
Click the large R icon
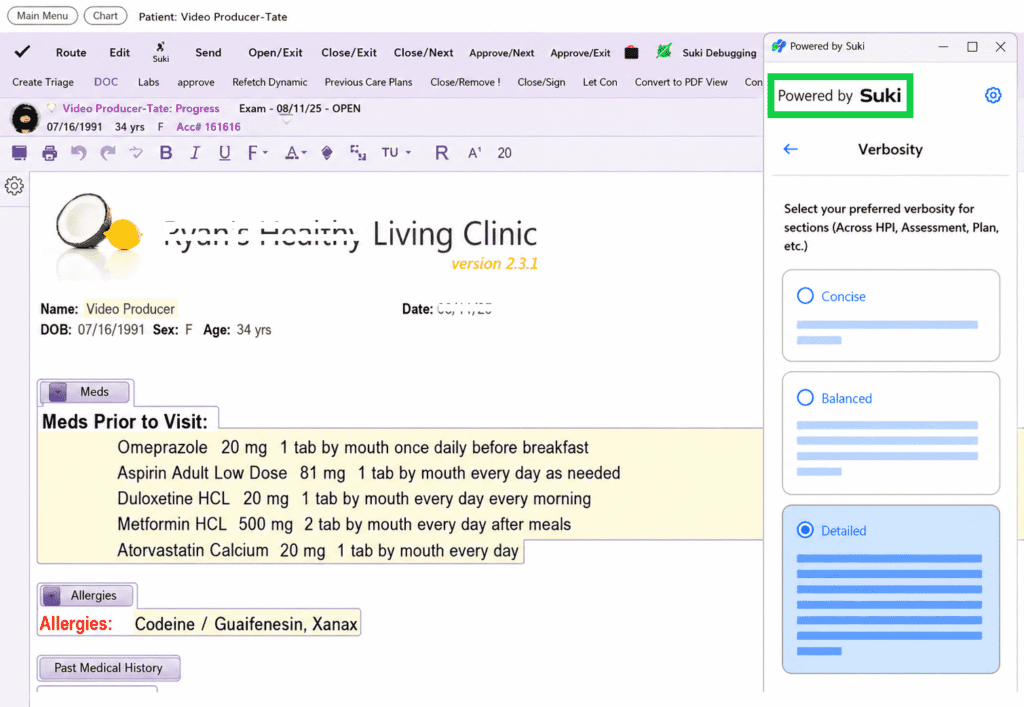click(x=441, y=153)
